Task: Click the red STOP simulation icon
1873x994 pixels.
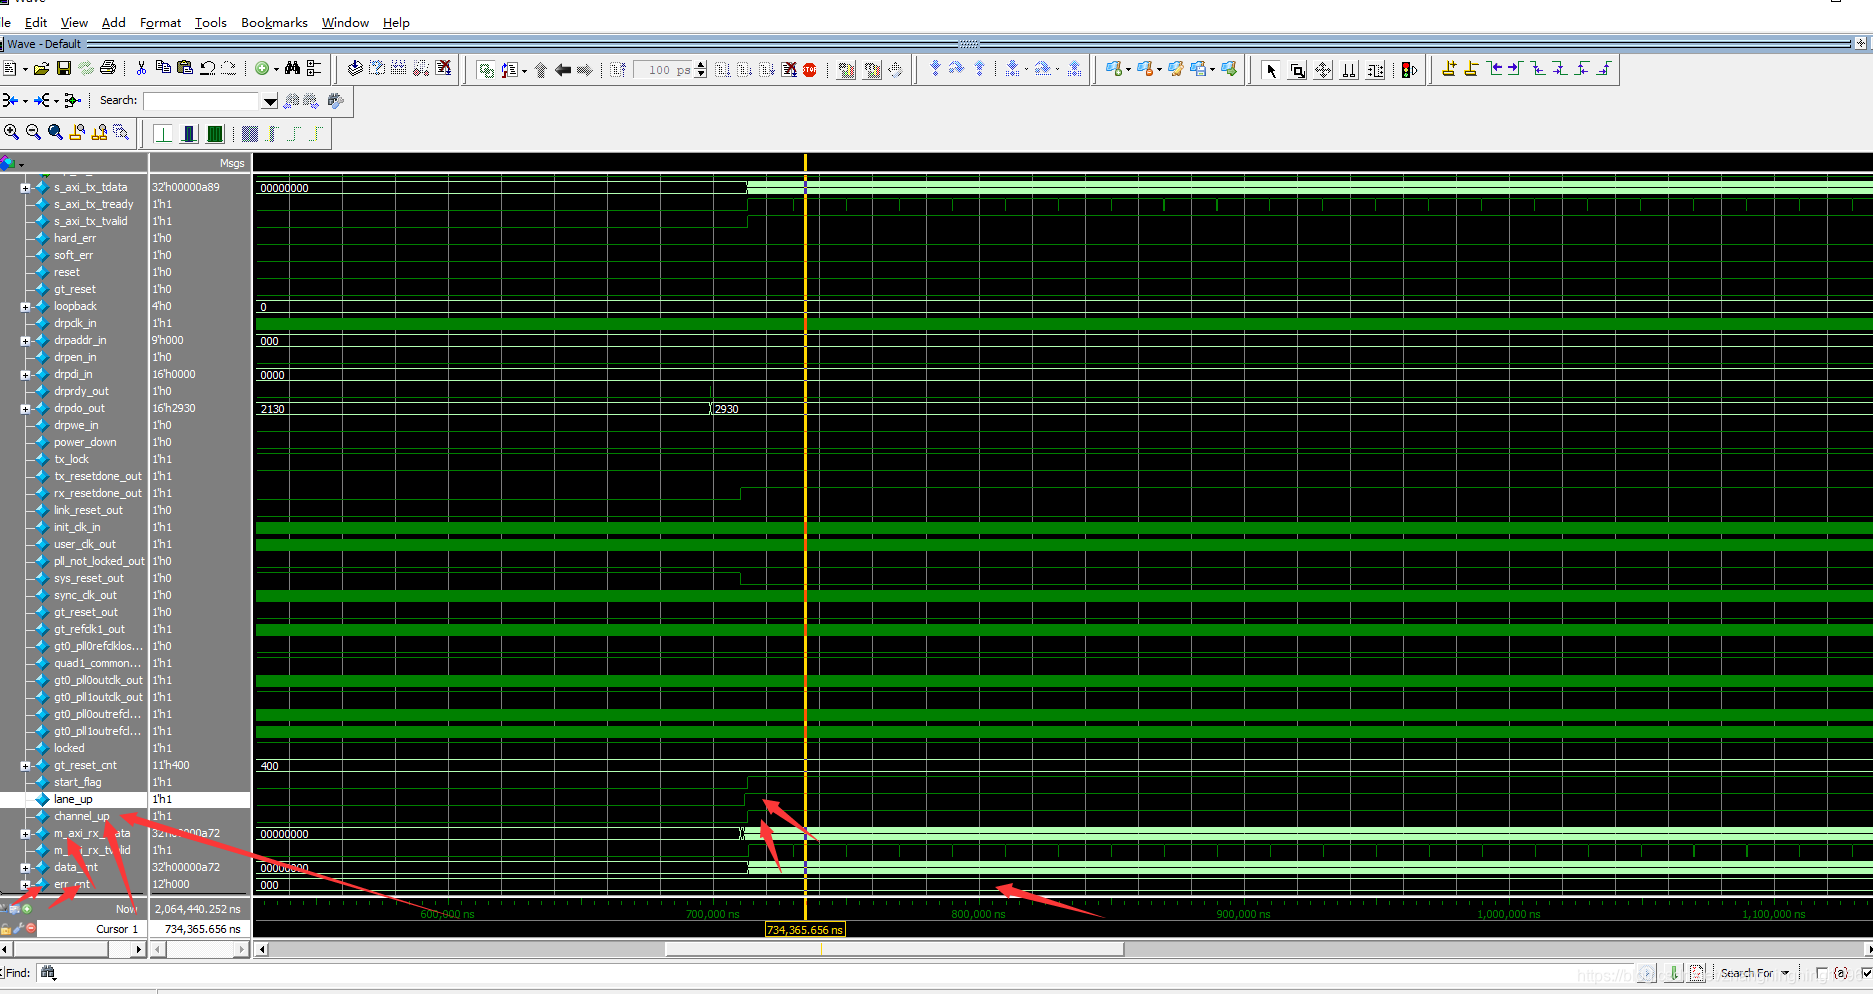Action: [809, 70]
